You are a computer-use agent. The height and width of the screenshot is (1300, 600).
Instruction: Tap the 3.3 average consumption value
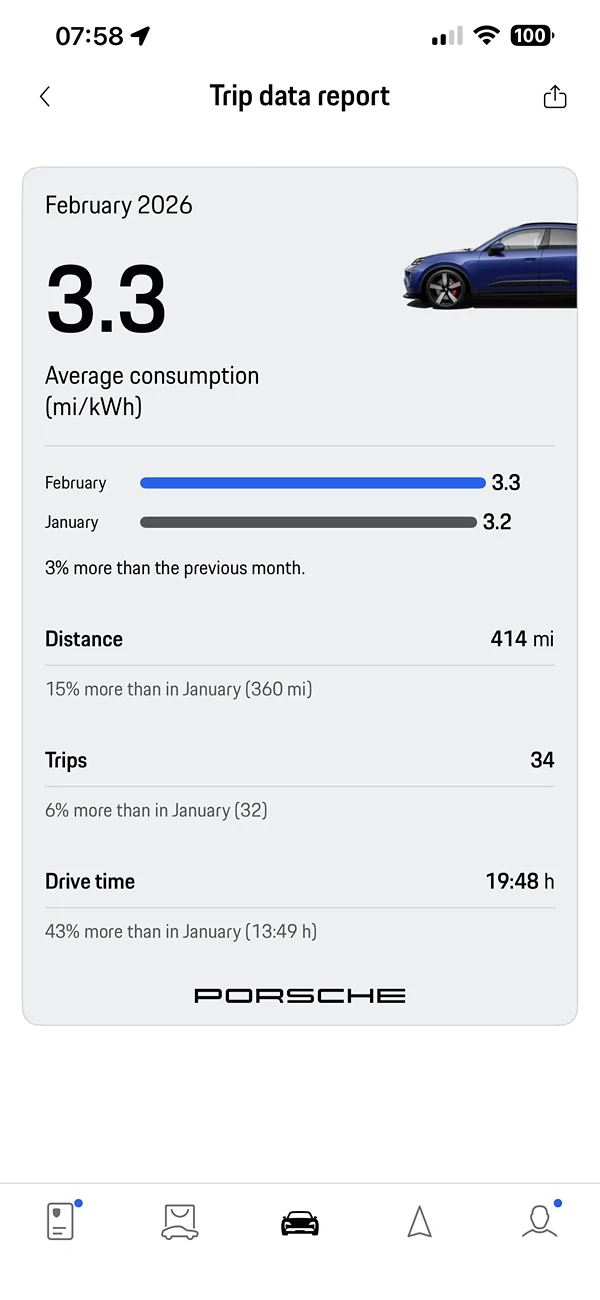coord(105,298)
